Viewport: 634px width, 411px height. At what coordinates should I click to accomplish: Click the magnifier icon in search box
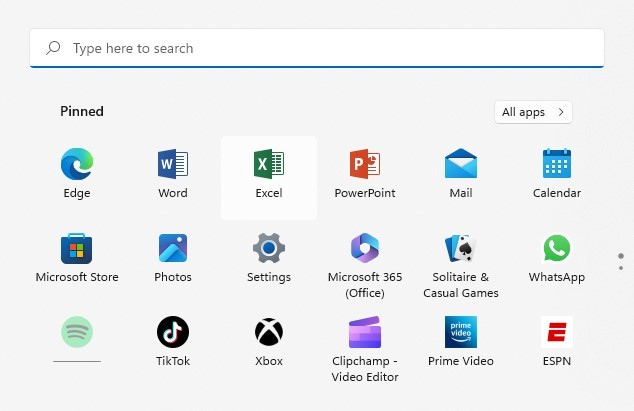coord(53,48)
